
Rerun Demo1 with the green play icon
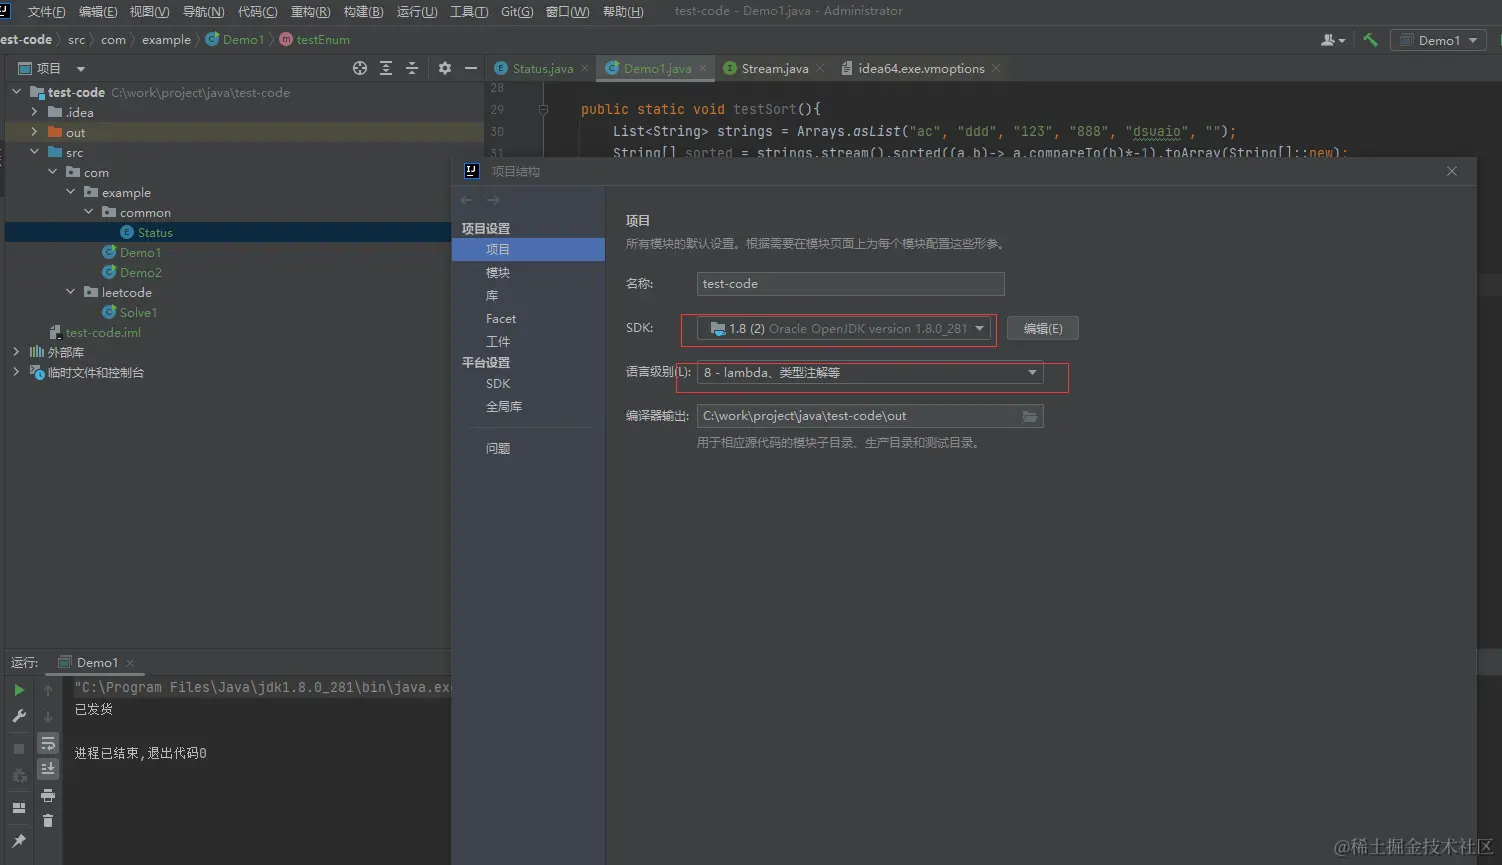19,690
